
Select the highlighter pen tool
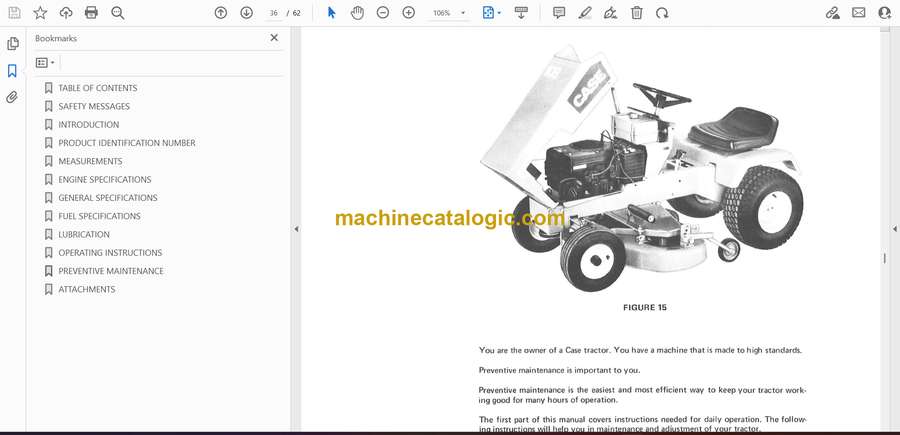point(585,13)
